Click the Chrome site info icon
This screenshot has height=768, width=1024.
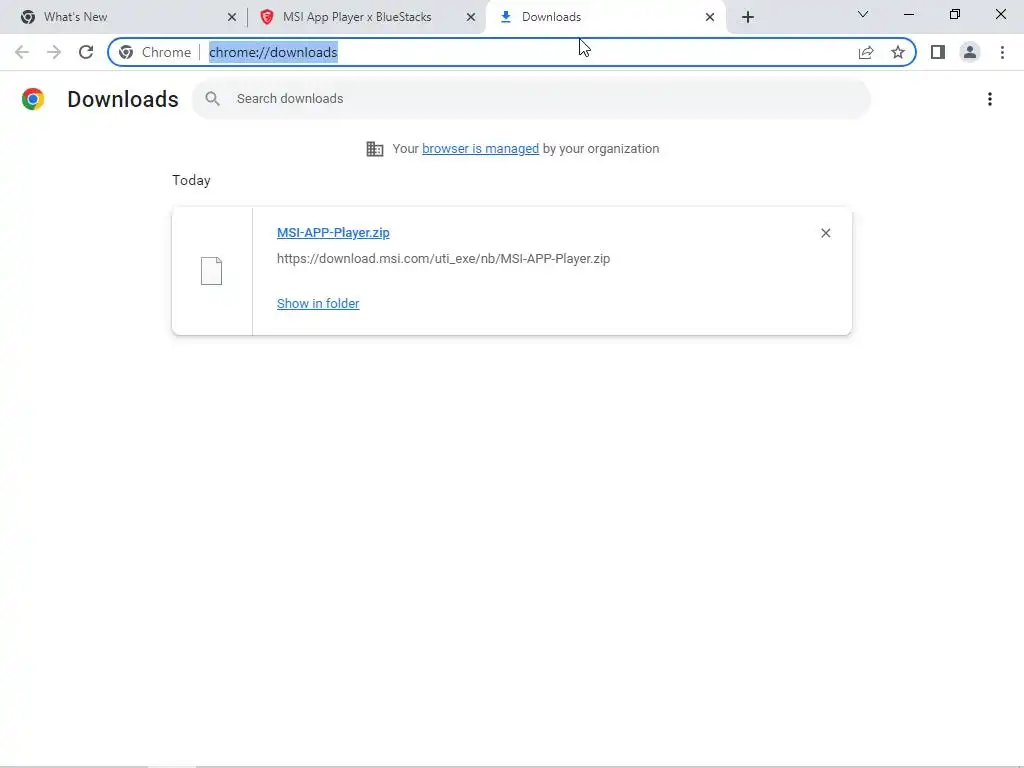(x=126, y=52)
